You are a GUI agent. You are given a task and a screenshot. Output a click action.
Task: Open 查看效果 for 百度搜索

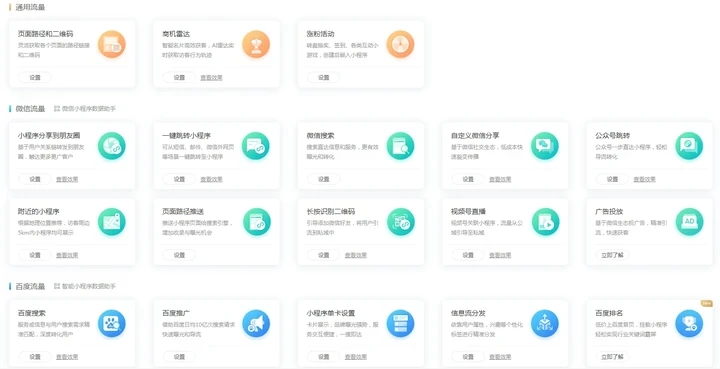[67, 357]
